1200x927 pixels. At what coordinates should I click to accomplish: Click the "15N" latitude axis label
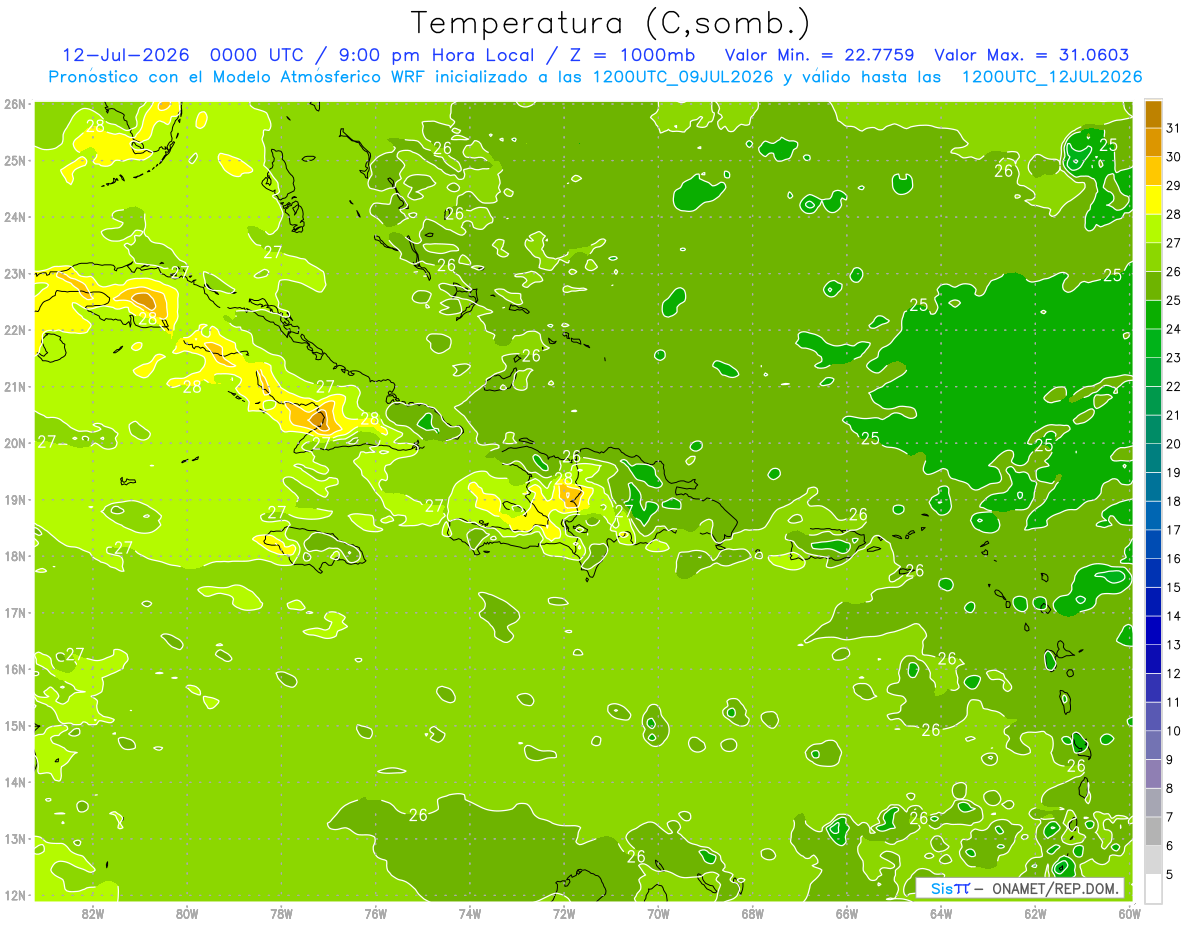point(14,726)
